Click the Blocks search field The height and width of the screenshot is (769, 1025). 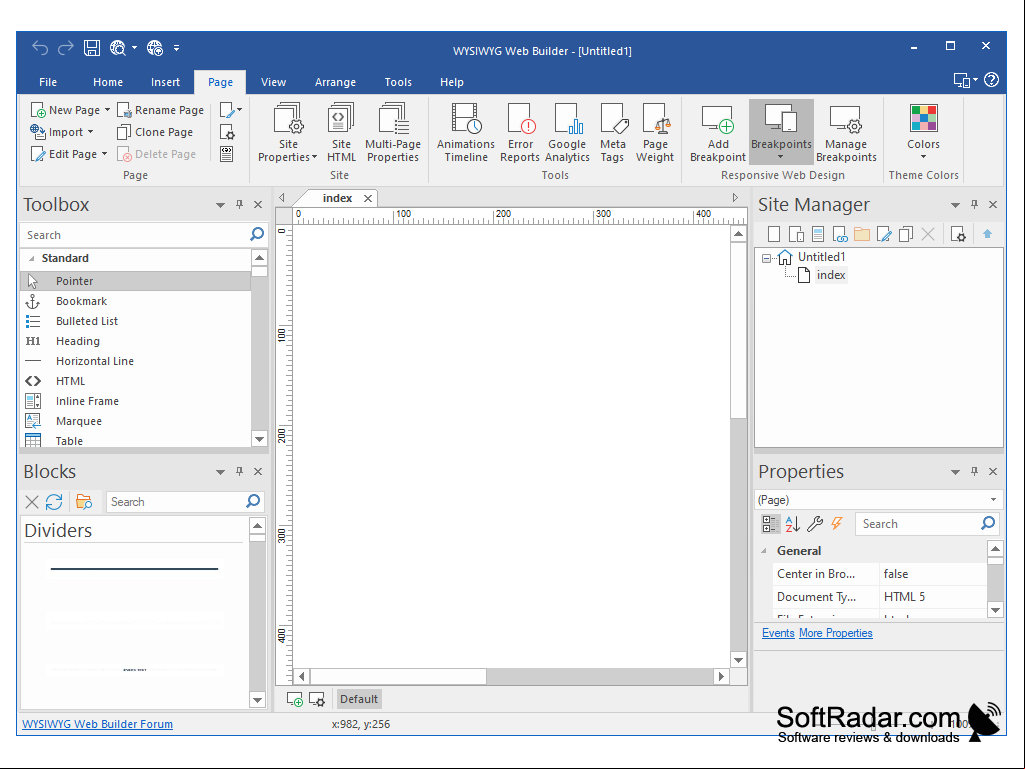click(176, 502)
